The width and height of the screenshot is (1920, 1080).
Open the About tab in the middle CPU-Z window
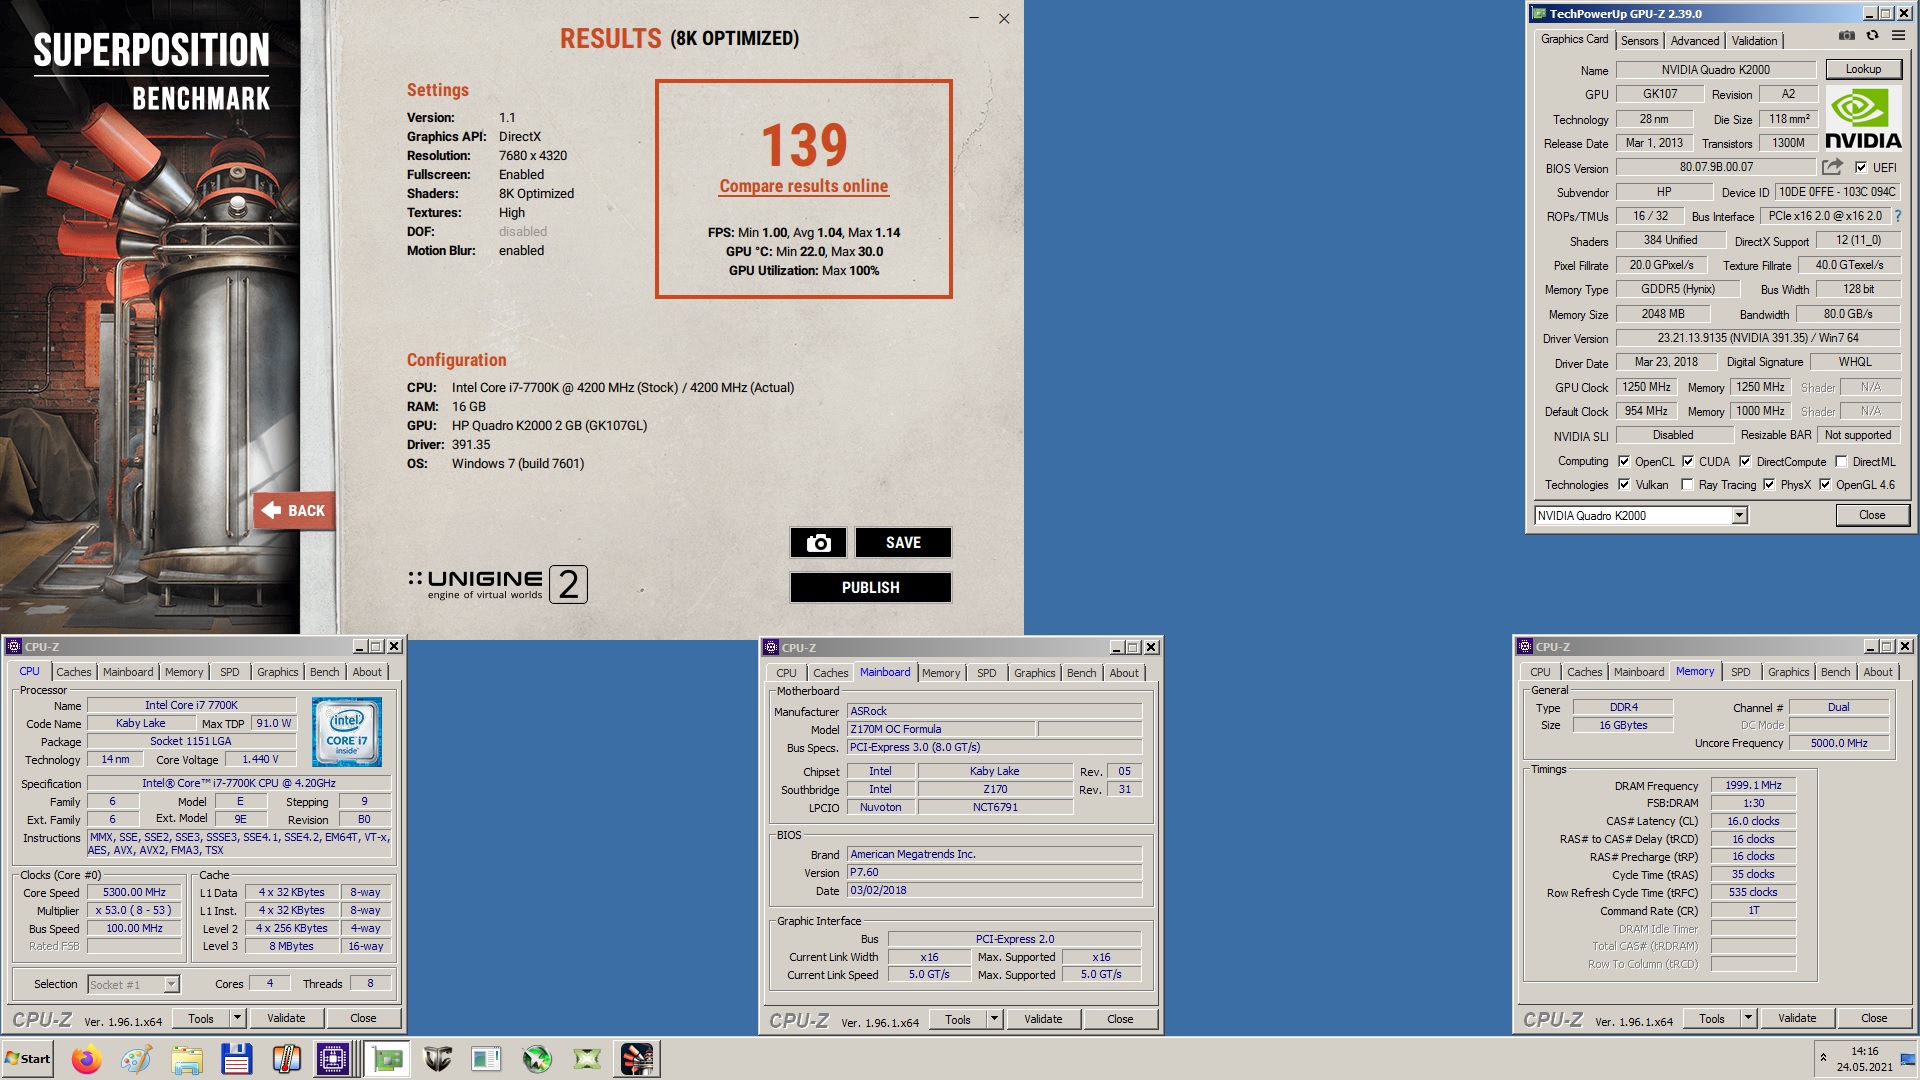coord(1124,673)
